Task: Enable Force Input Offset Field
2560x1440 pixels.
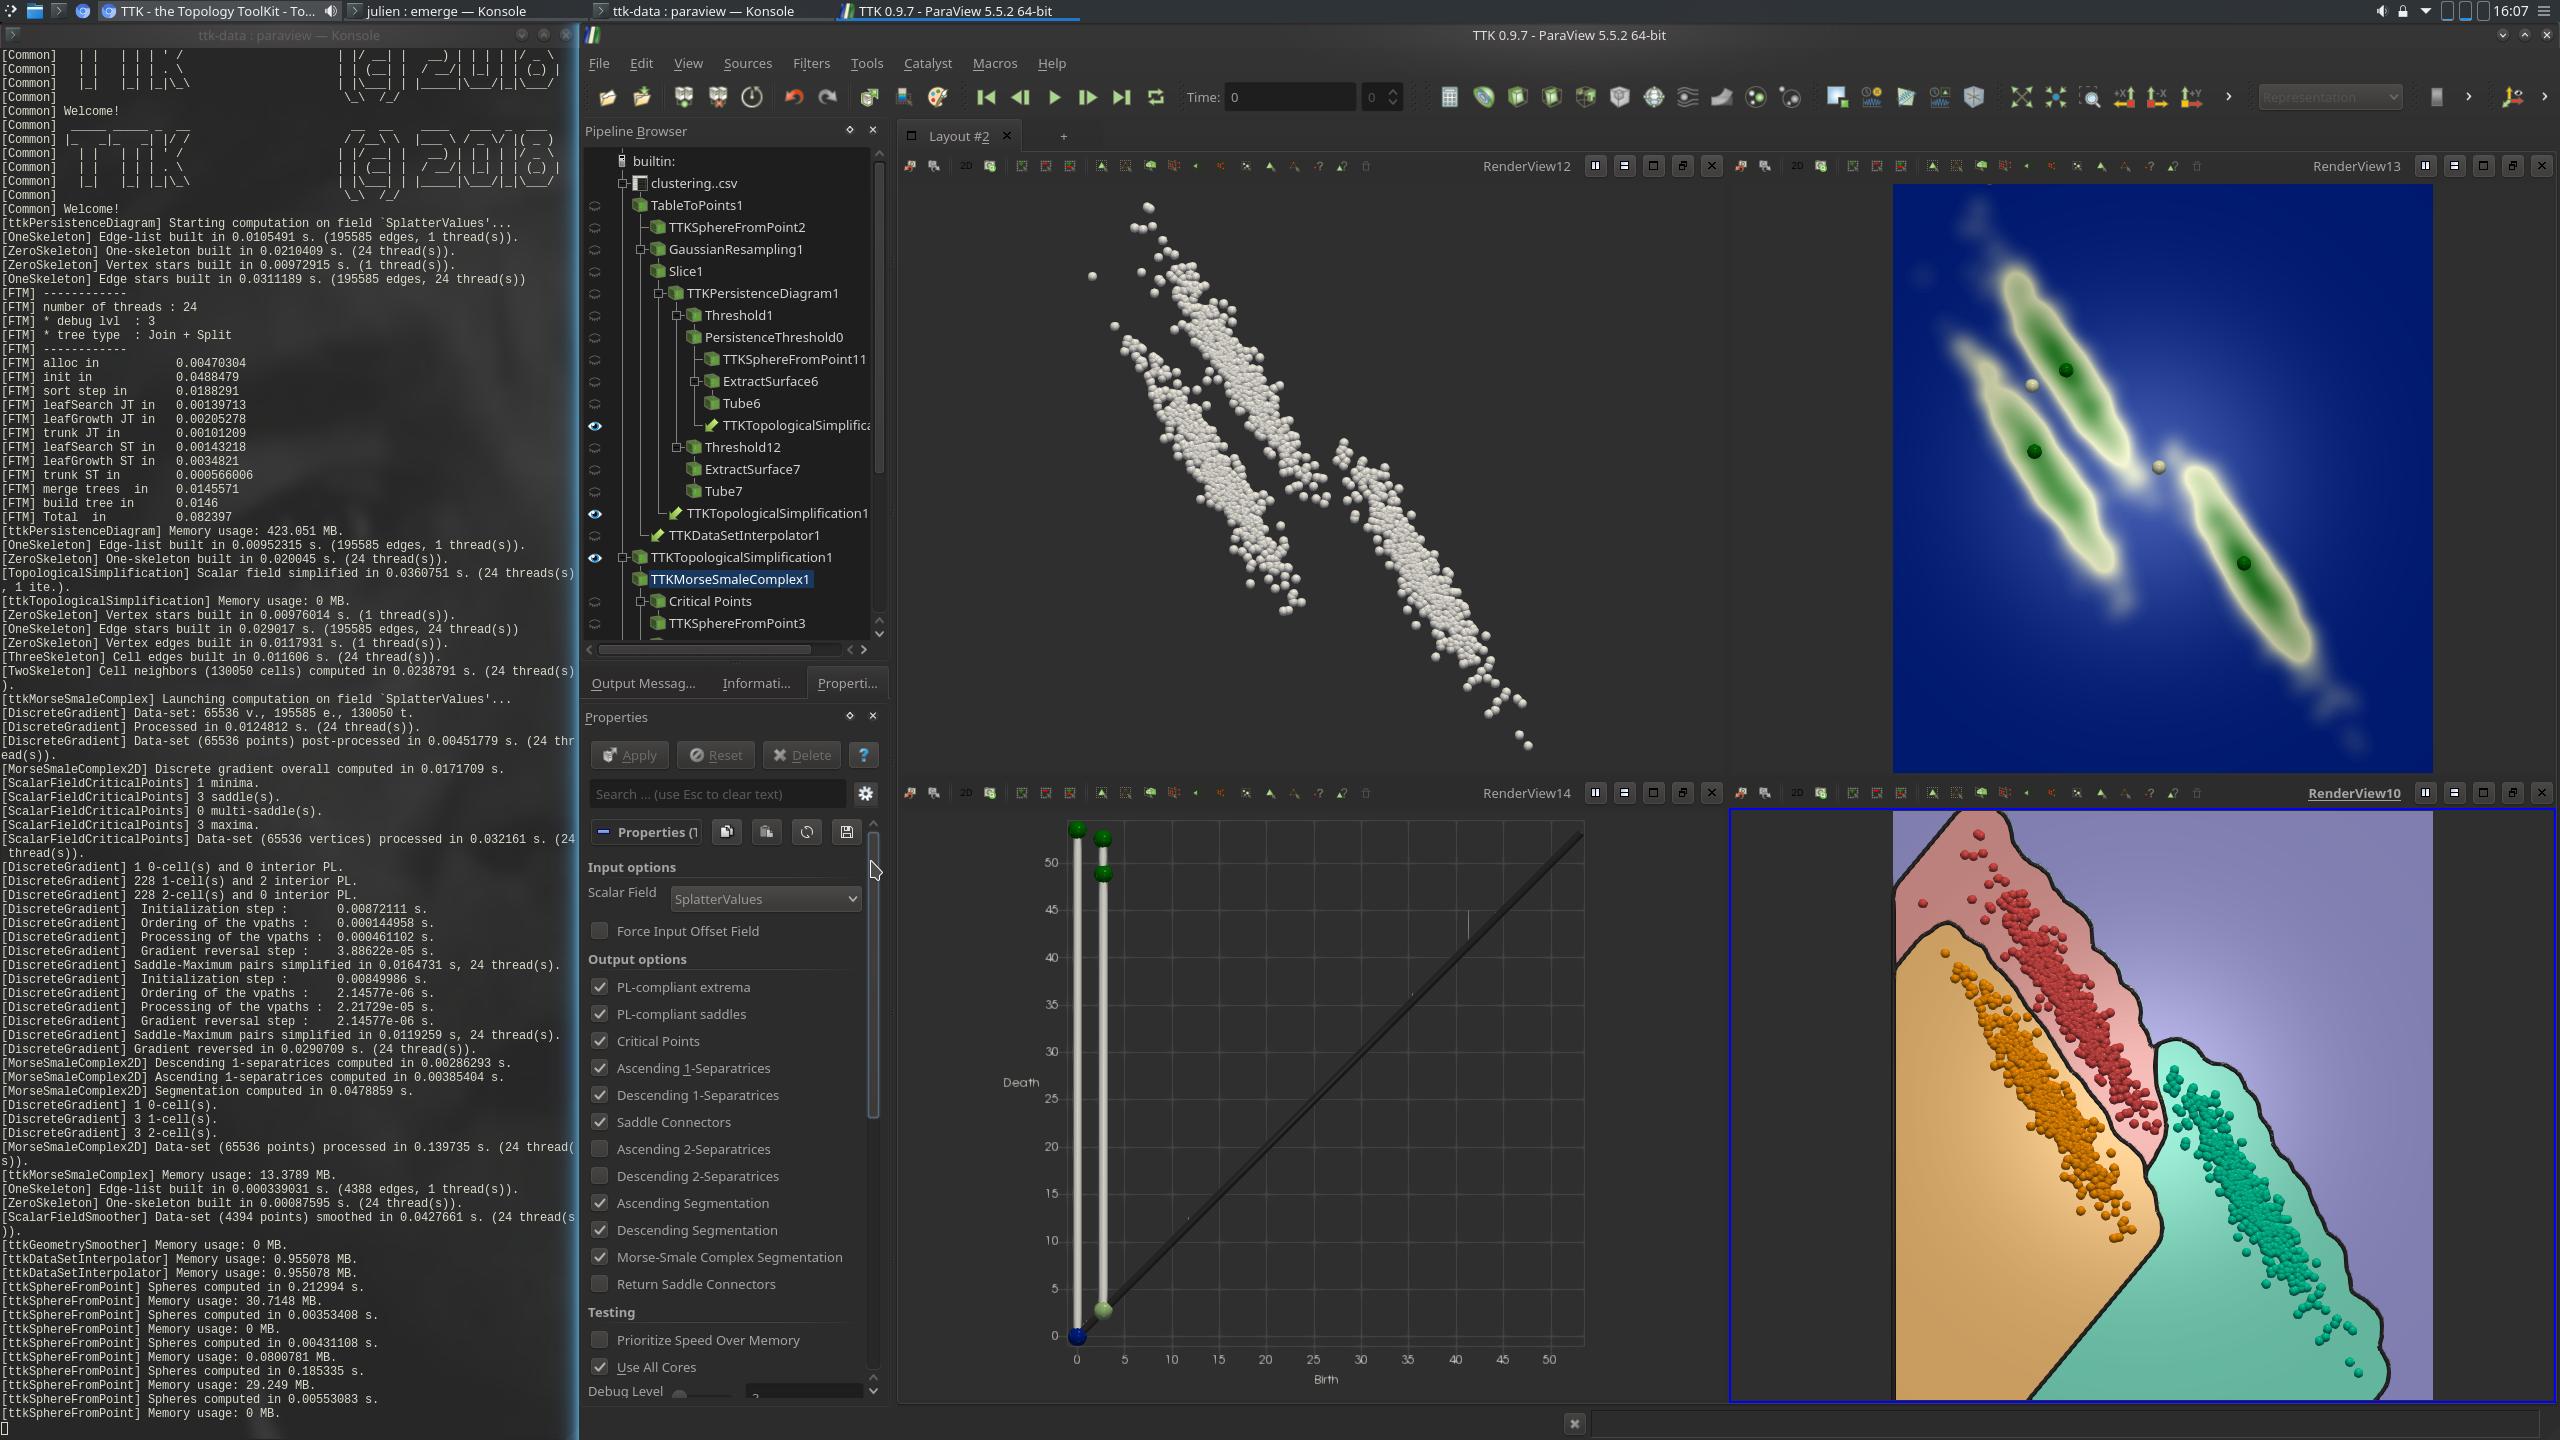Action: [x=600, y=931]
